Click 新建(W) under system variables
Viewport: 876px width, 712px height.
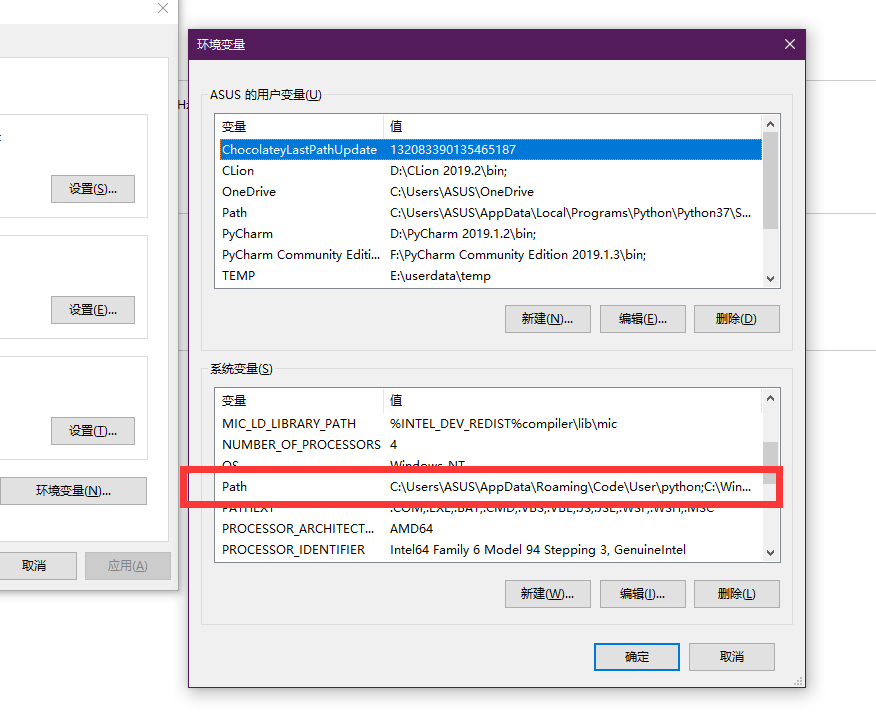click(546, 593)
